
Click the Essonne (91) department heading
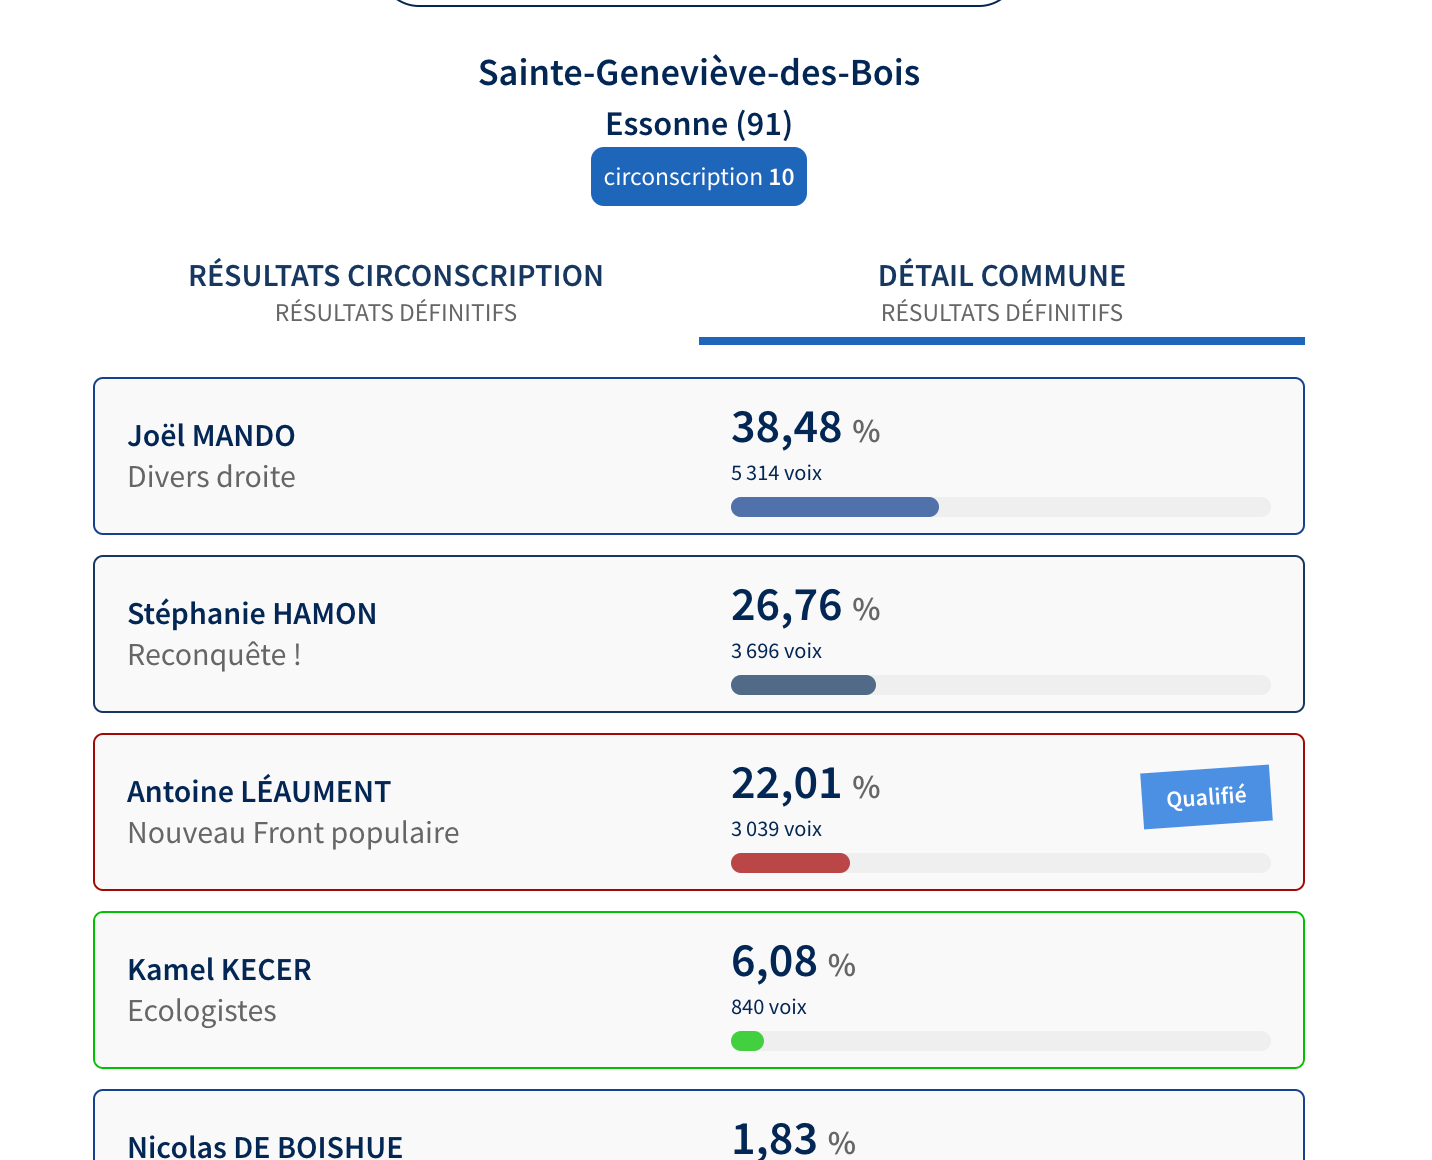699,124
